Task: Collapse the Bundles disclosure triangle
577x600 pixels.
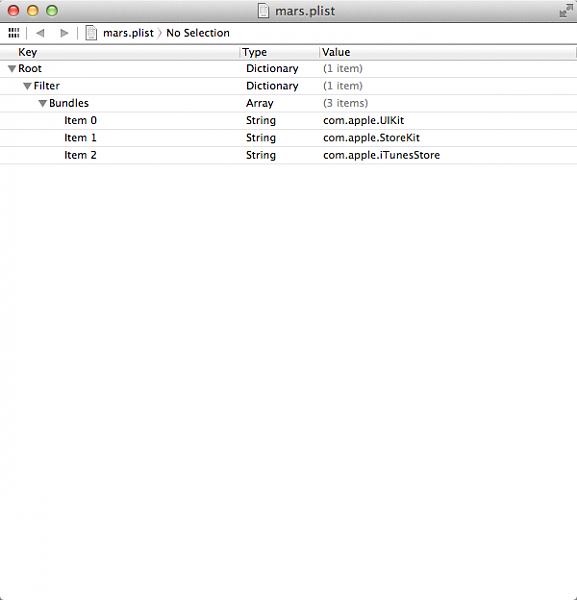Action: pos(42,103)
